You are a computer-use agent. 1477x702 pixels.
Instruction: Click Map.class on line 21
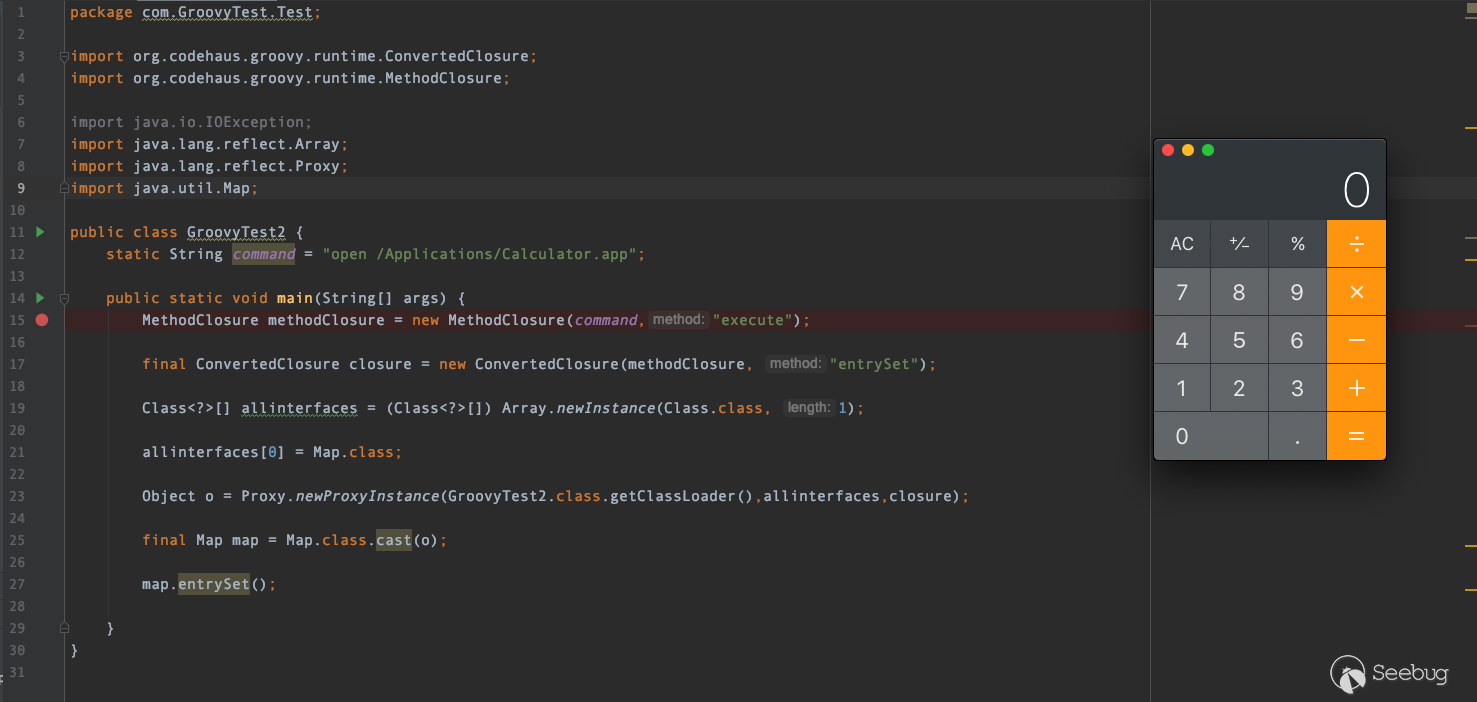[353, 452]
